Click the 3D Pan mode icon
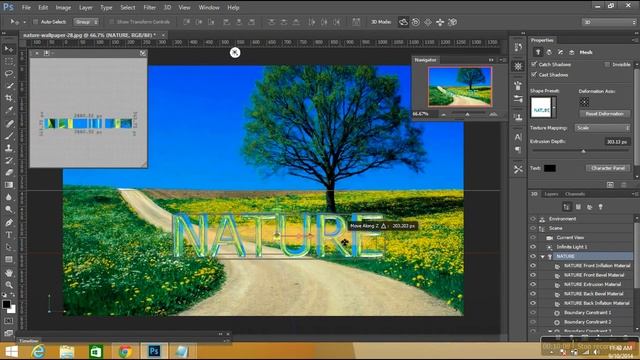This screenshot has height=360, width=640. tap(428, 22)
